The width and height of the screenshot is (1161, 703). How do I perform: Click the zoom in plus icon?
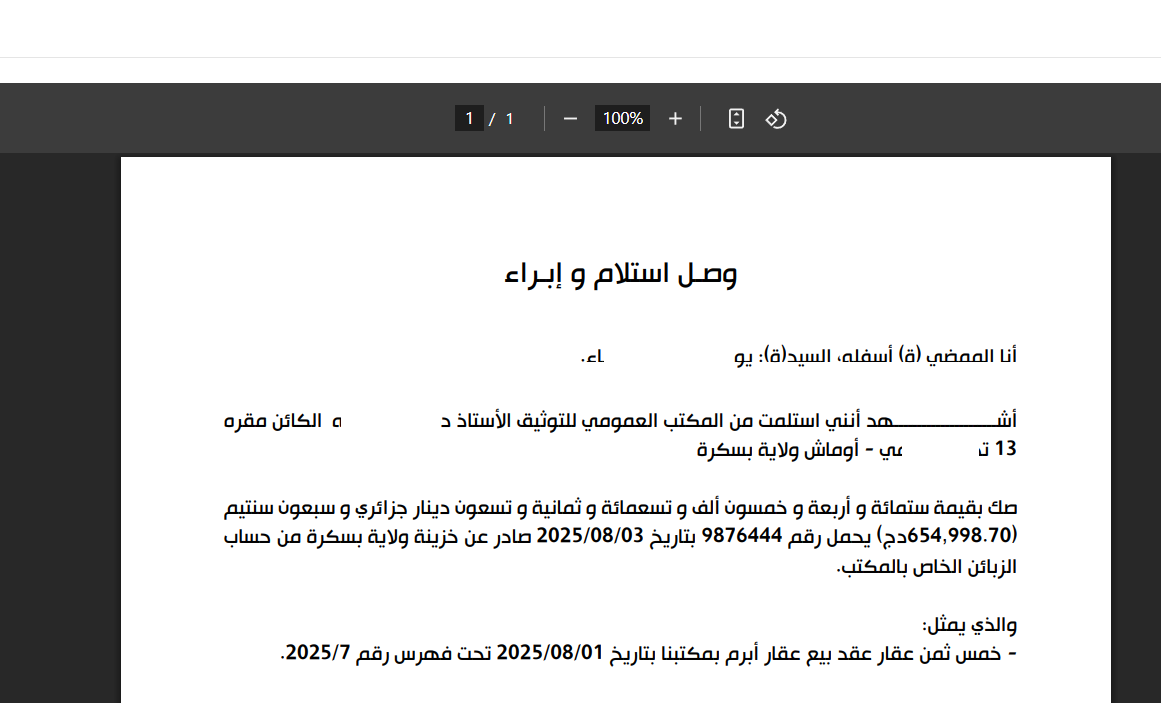click(x=675, y=119)
